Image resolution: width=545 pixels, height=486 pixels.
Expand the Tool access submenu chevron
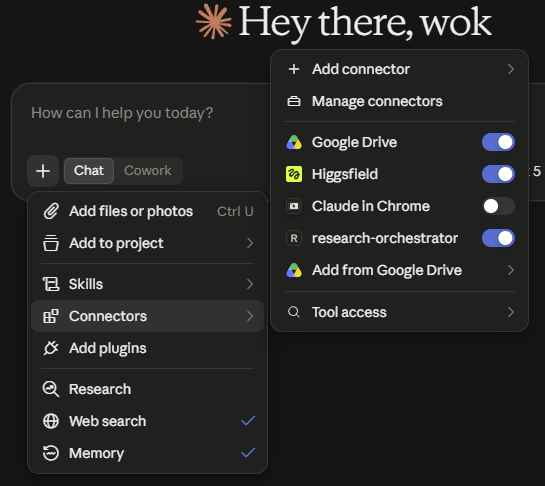pyautogui.click(x=510, y=312)
